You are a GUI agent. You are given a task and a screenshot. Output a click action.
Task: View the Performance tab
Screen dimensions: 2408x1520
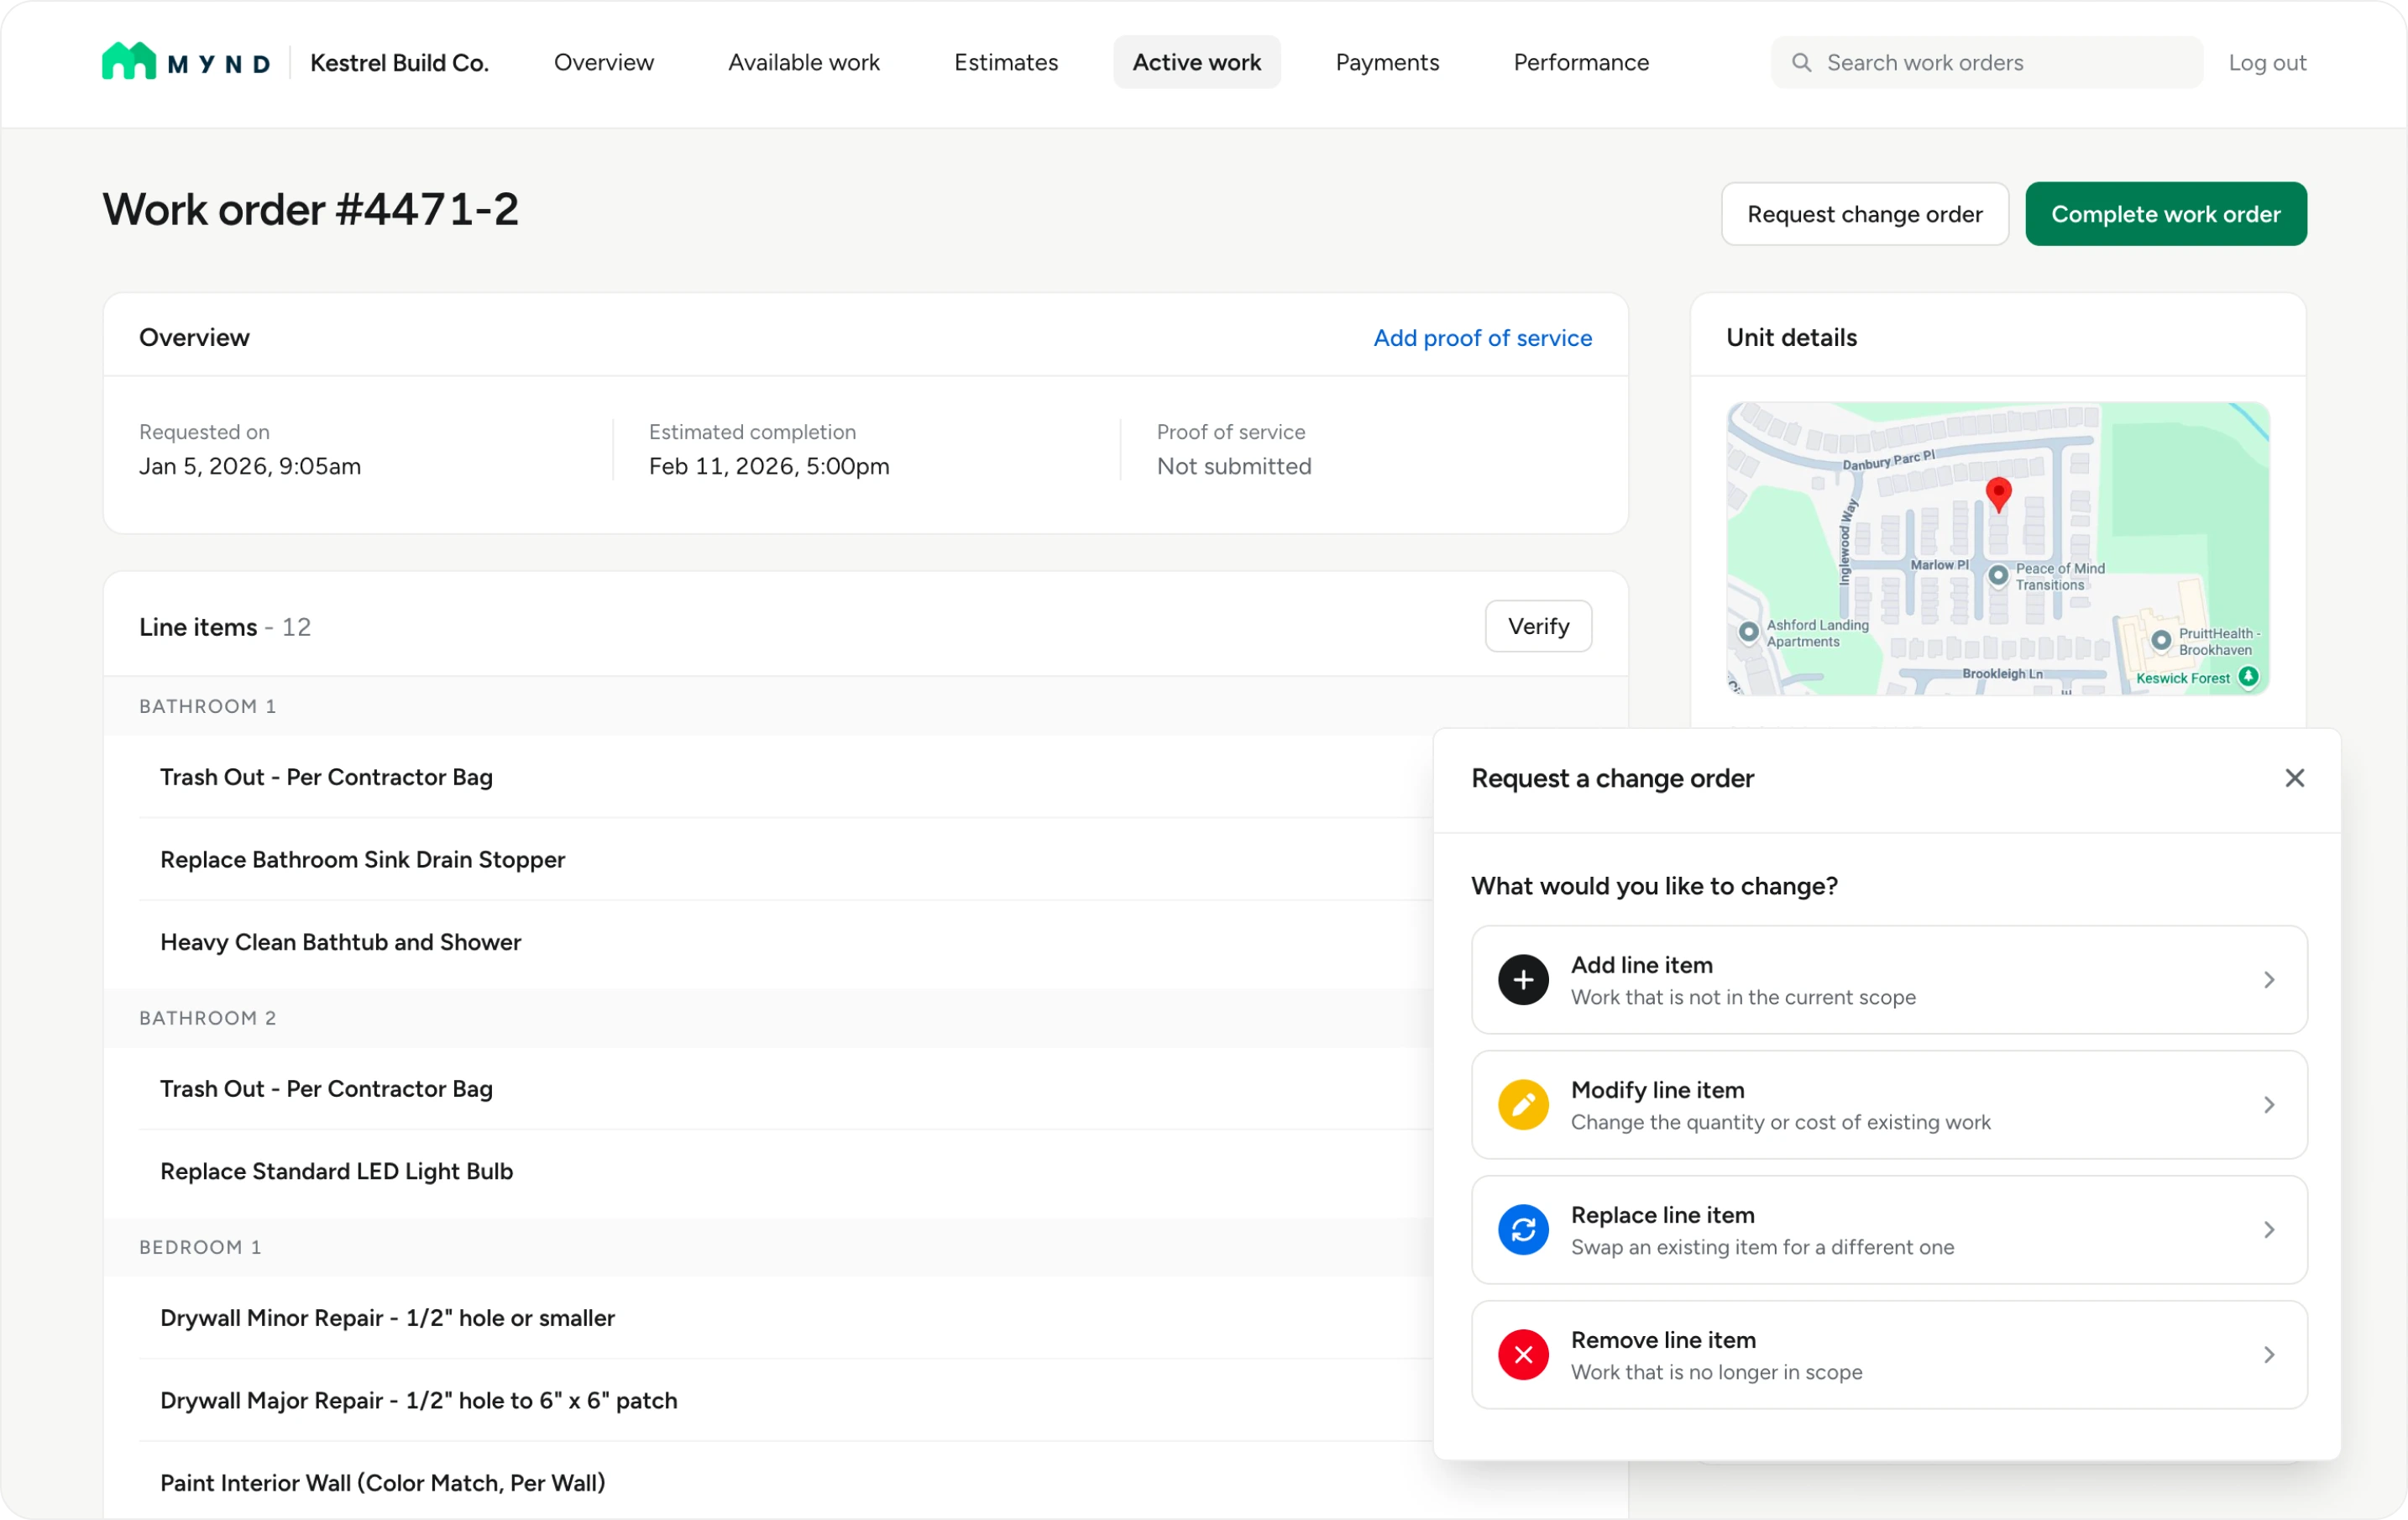click(x=1581, y=62)
